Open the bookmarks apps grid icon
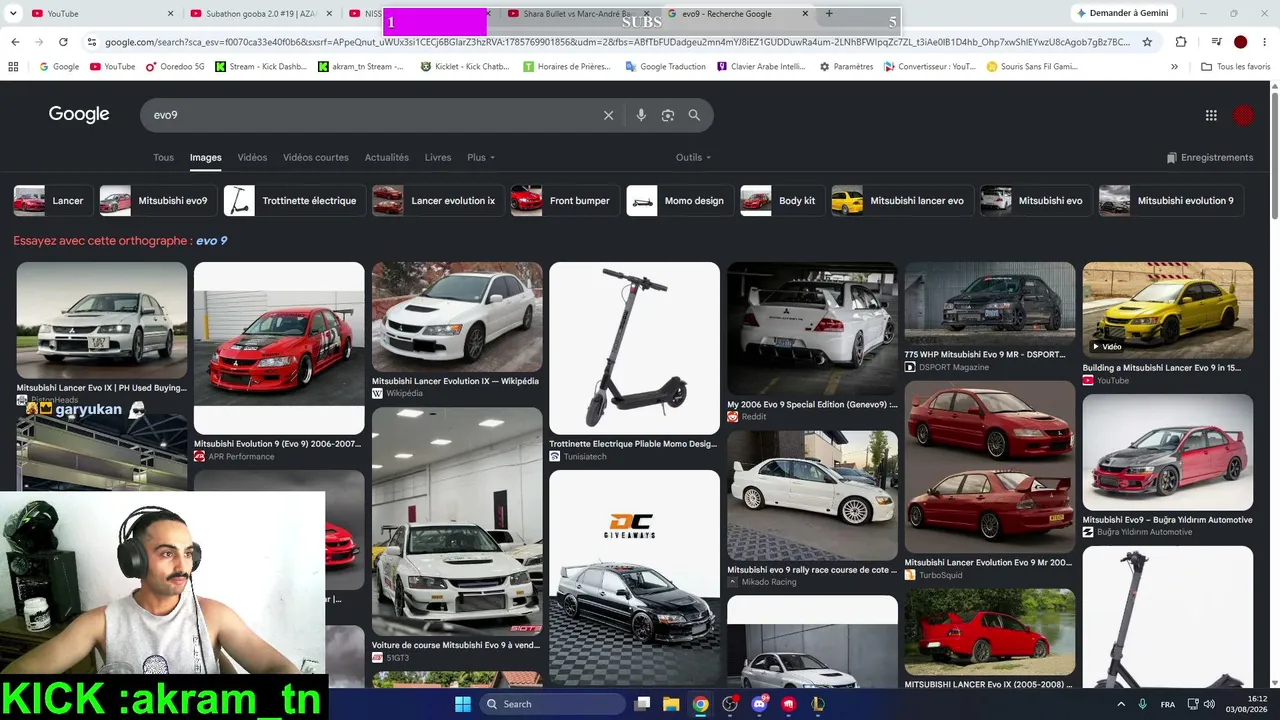The image size is (1280, 720). coord(13,66)
